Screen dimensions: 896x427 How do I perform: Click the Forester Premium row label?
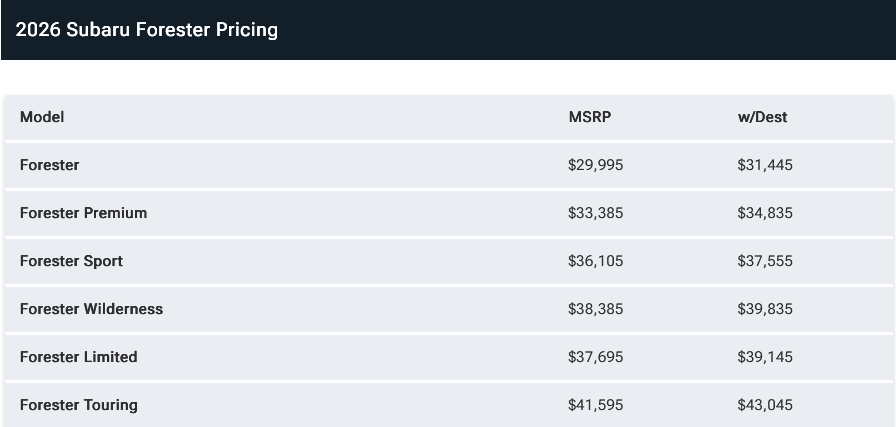coord(83,213)
